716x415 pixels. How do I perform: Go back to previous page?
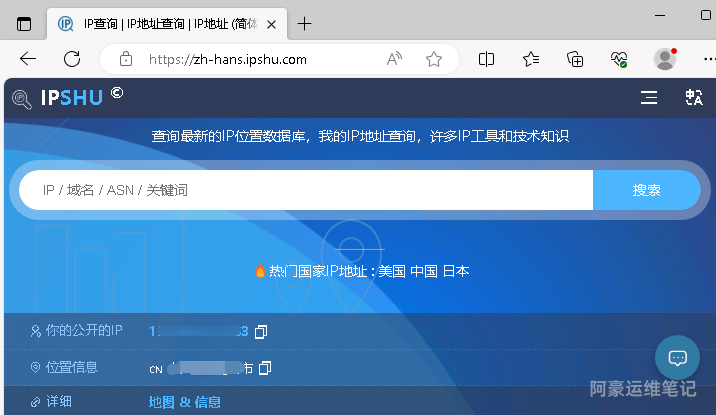click(28, 59)
